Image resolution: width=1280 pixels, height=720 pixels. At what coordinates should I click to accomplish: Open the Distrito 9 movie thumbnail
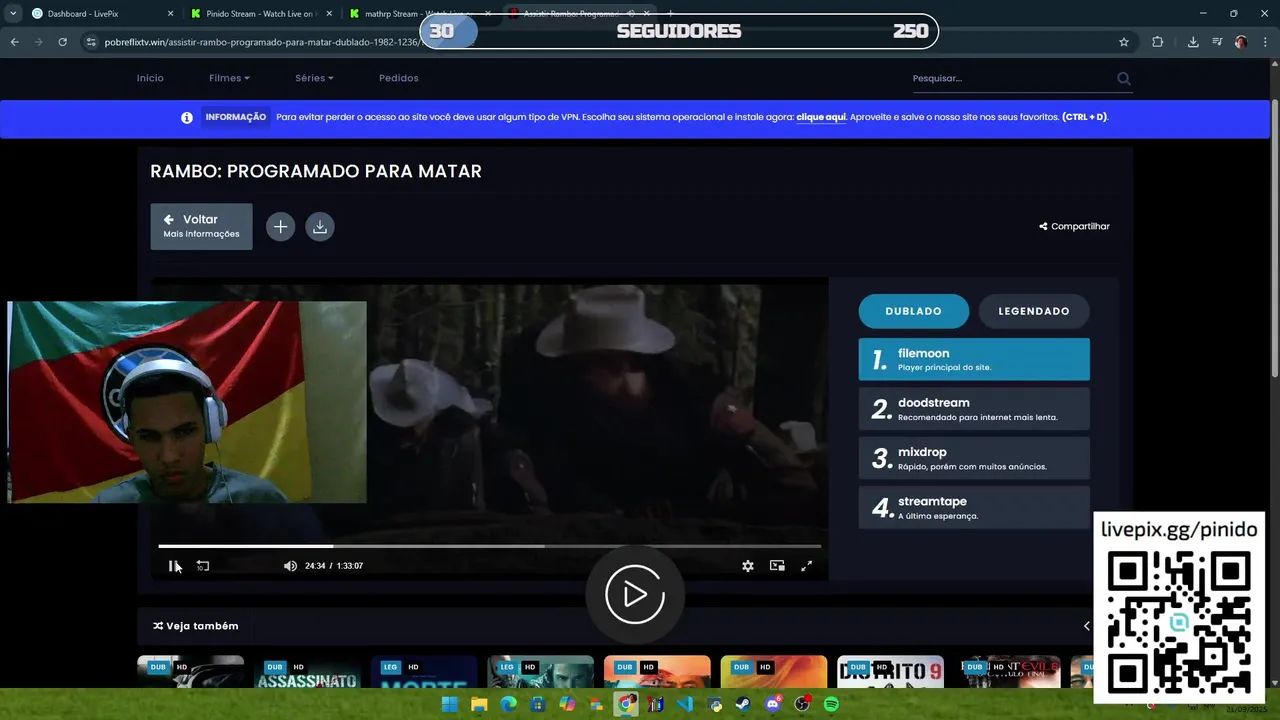click(890, 672)
